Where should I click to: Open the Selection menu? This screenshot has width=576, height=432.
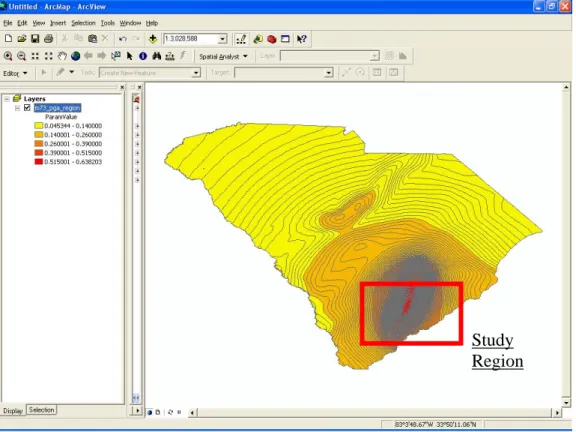83,23
